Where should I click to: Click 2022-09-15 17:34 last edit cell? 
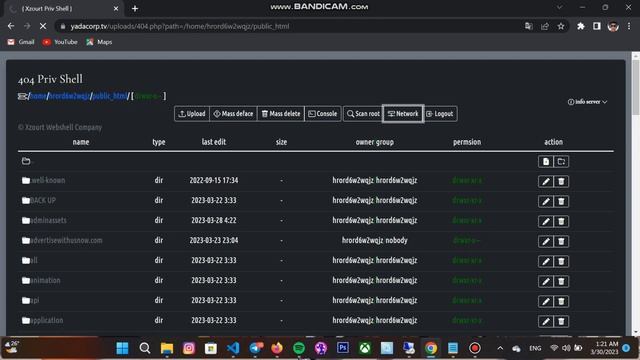pos(214,180)
